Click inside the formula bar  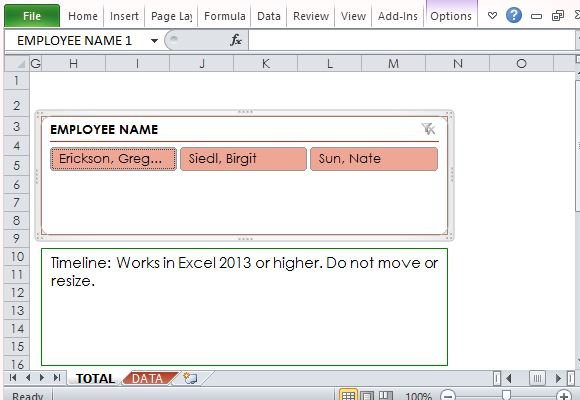coord(411,40)
